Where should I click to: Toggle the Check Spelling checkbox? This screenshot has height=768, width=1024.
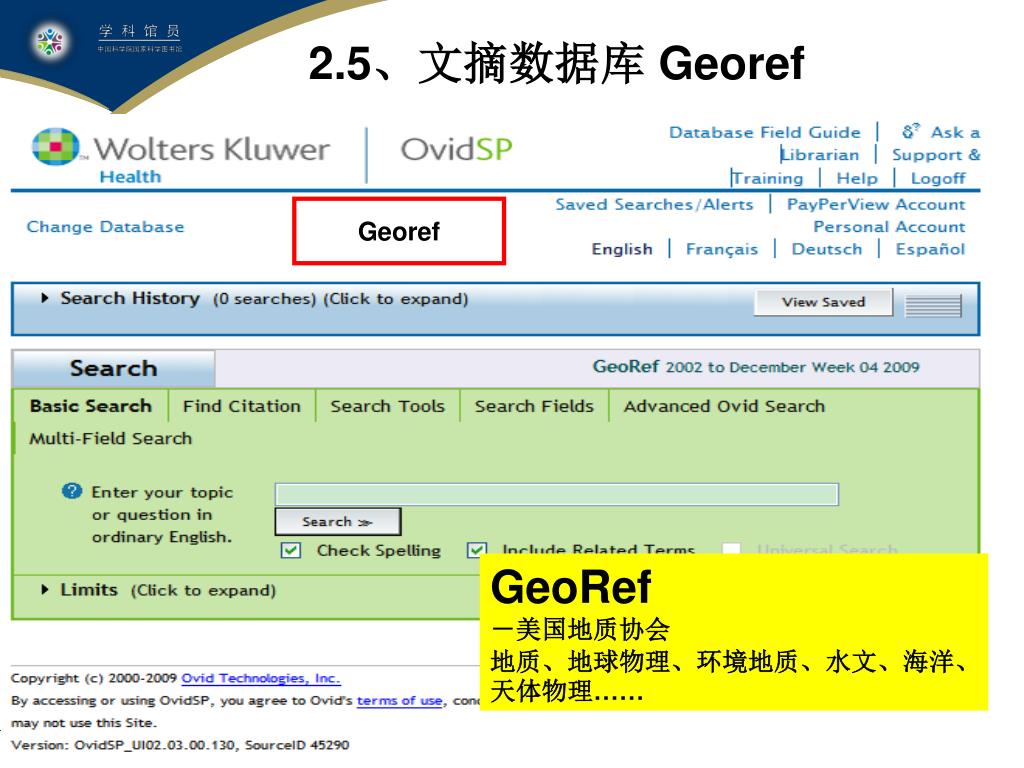(x=291, y=550)
